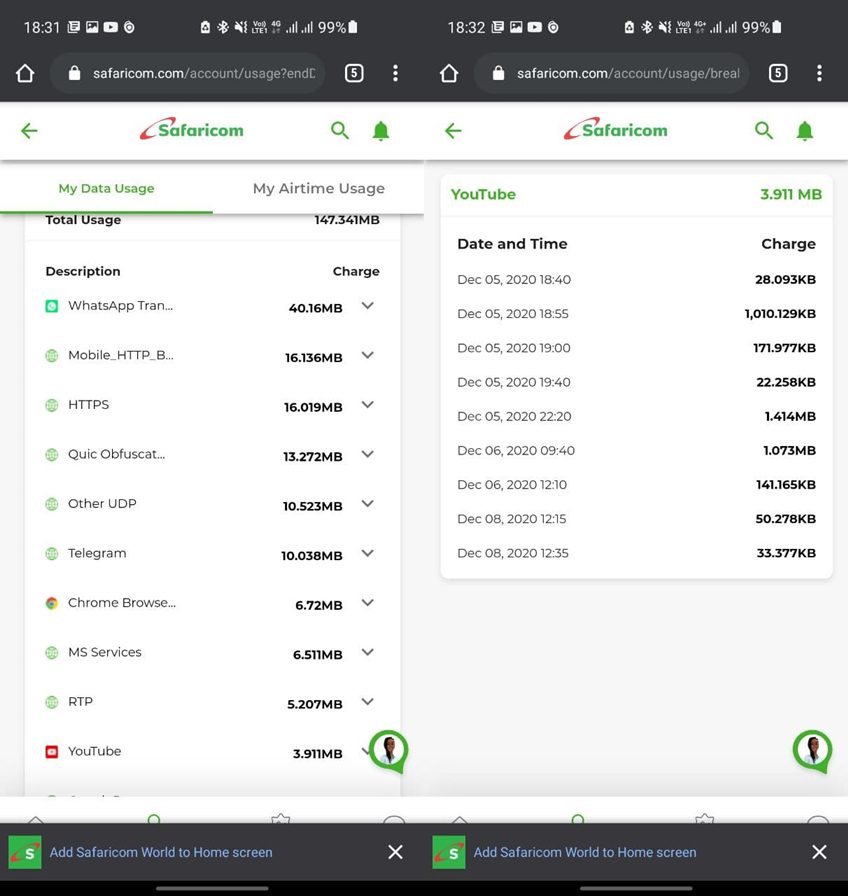
Task: Select the Dec 05, 2020 19:40 entry
Action: coord(636,382)
